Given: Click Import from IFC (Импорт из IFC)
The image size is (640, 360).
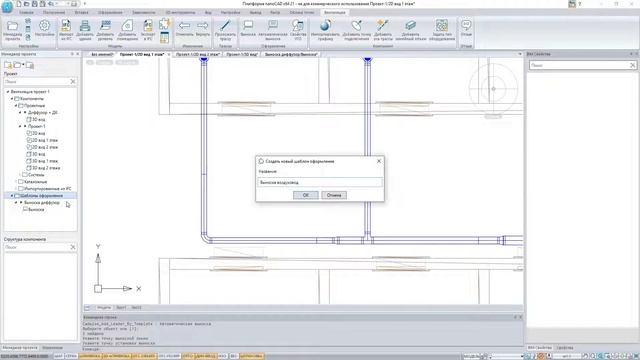Looking at the screenshot, I should pyautogui.click(x=66, y=31).
